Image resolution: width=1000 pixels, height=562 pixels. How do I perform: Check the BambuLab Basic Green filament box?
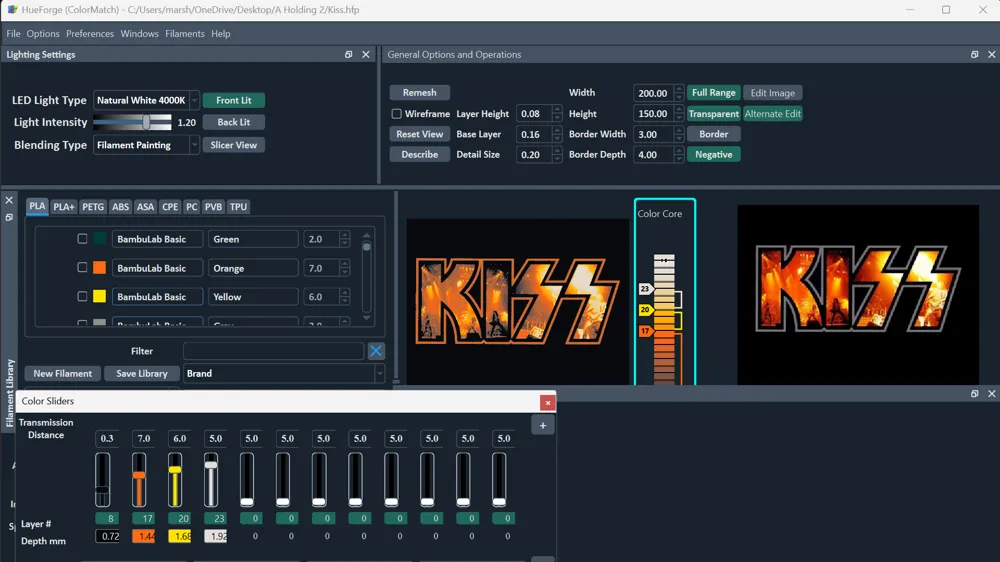pyautogui.click(x=82, y=239)
